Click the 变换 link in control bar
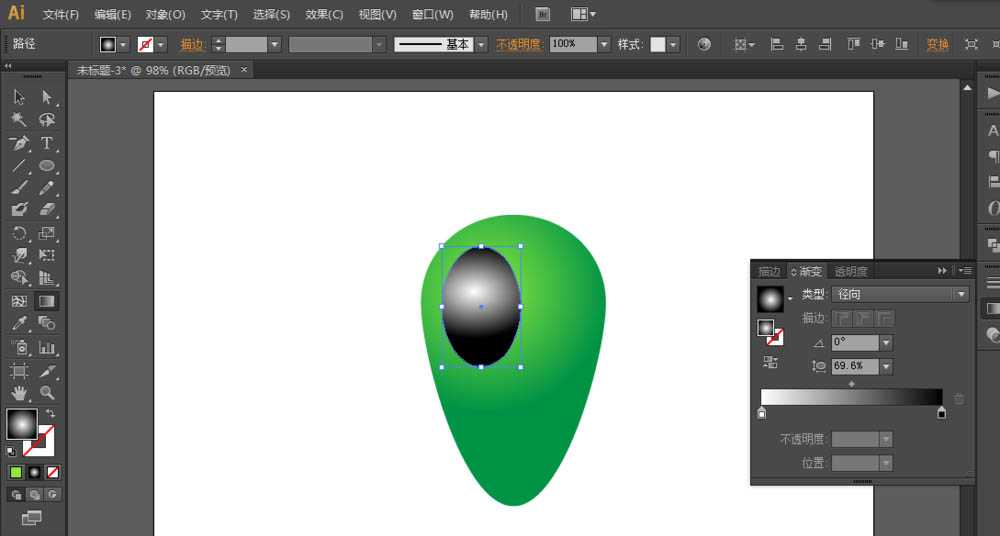Viewport: 1000px width, 536px height. coord(937,45)
